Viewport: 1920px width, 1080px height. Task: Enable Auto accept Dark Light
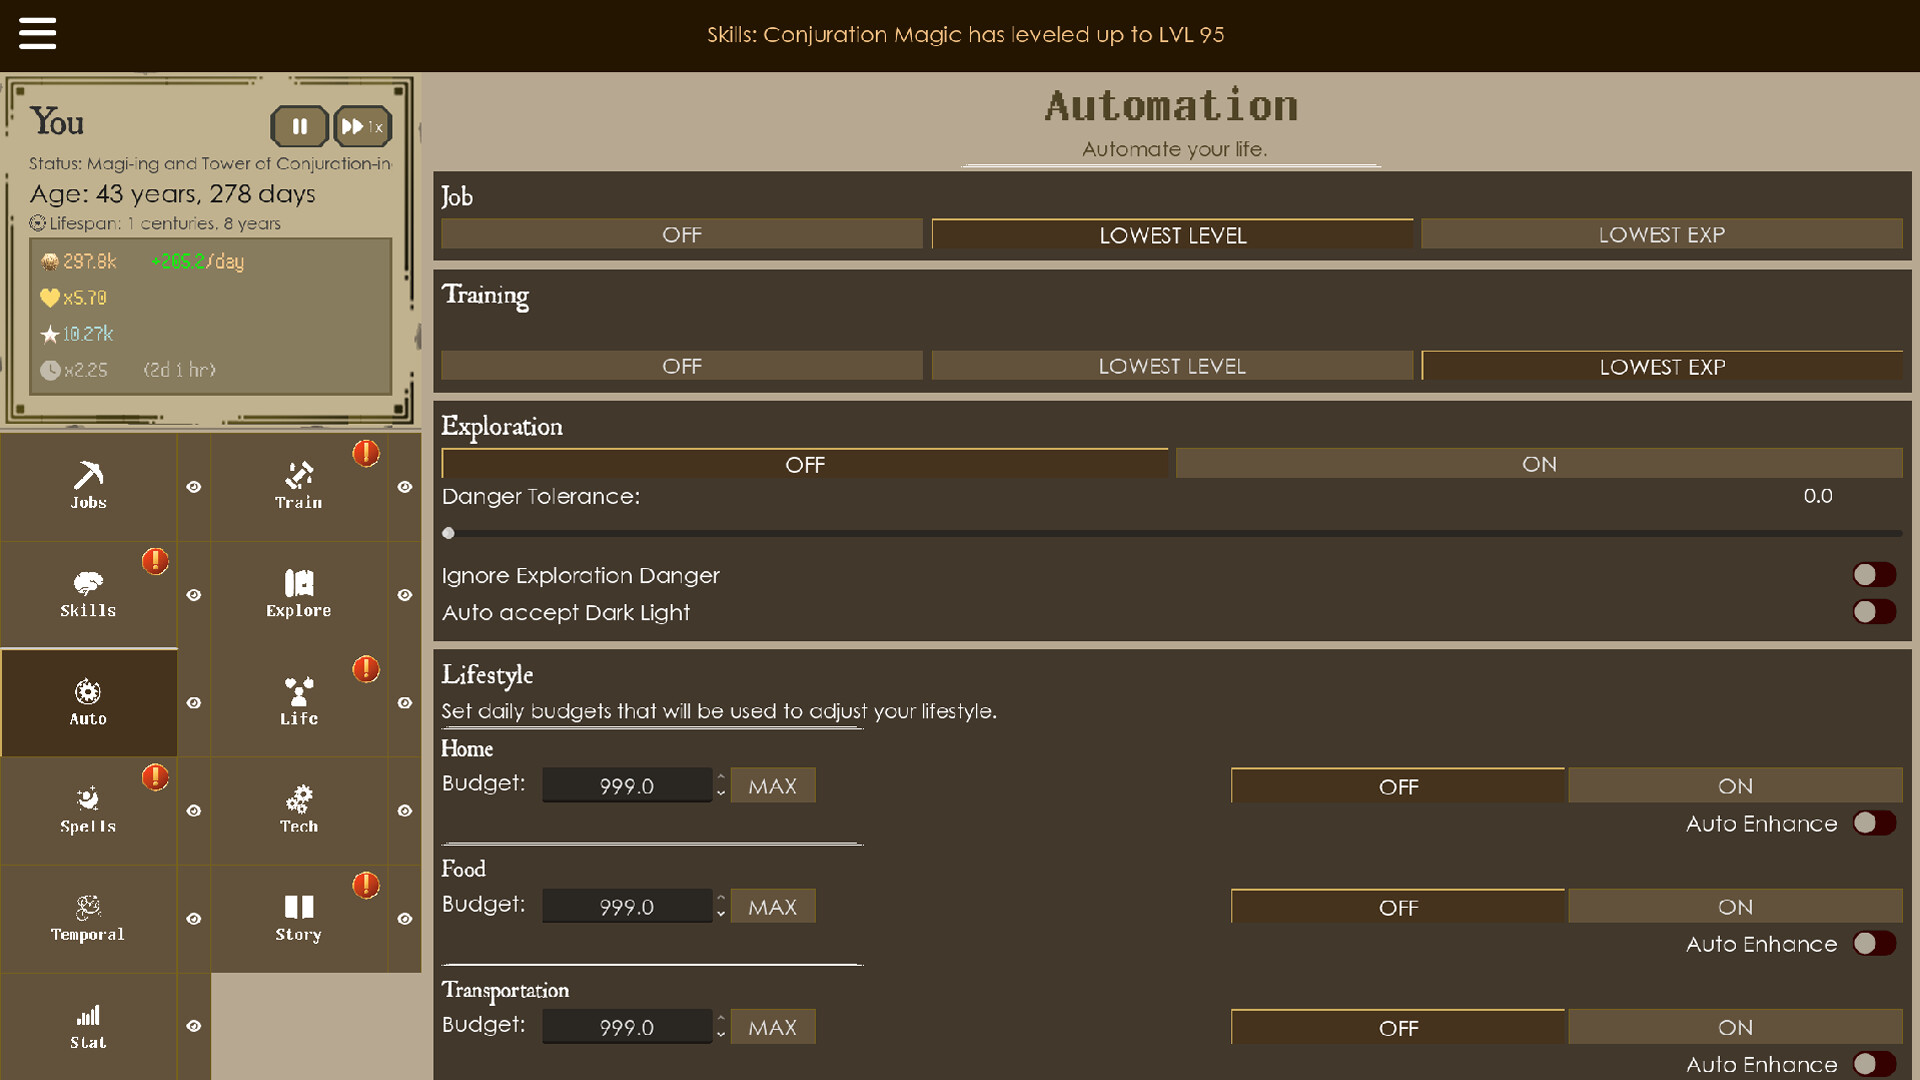(x=1874, y=612)
